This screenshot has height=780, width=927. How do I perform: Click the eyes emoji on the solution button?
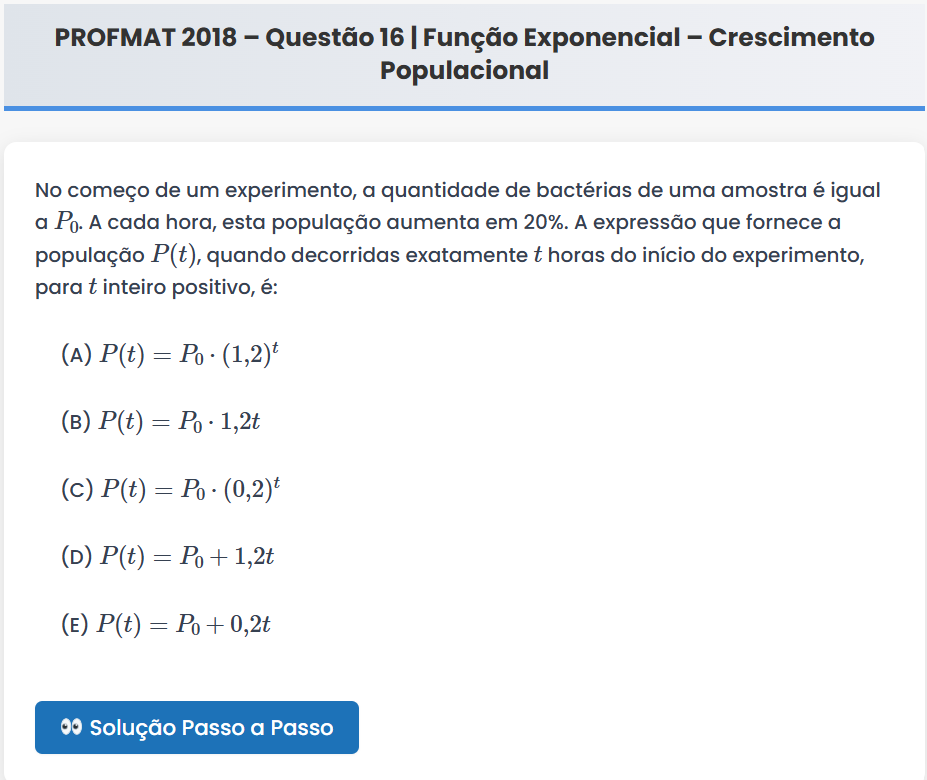[x=70, y=727]
